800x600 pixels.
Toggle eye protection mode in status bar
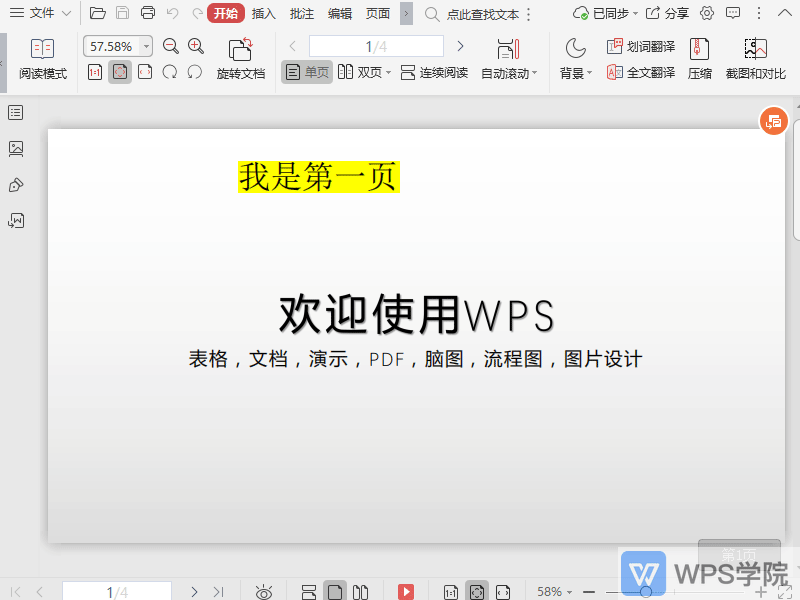(x=264, y=592)
